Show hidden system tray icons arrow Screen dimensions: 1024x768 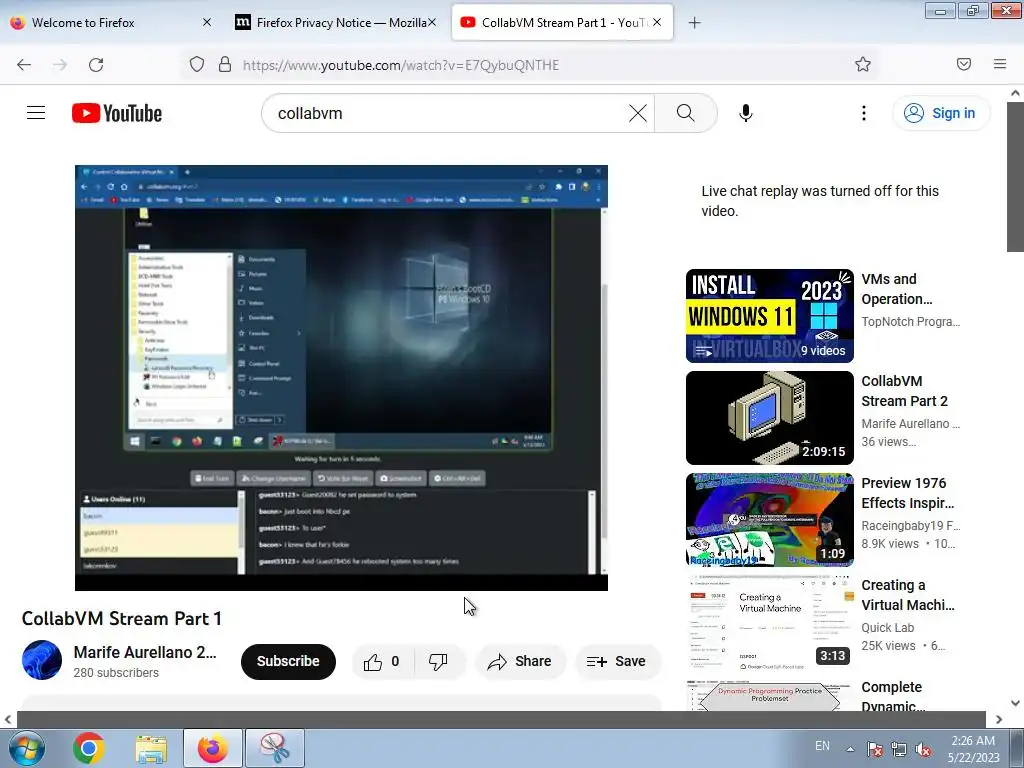click(850, 749)
